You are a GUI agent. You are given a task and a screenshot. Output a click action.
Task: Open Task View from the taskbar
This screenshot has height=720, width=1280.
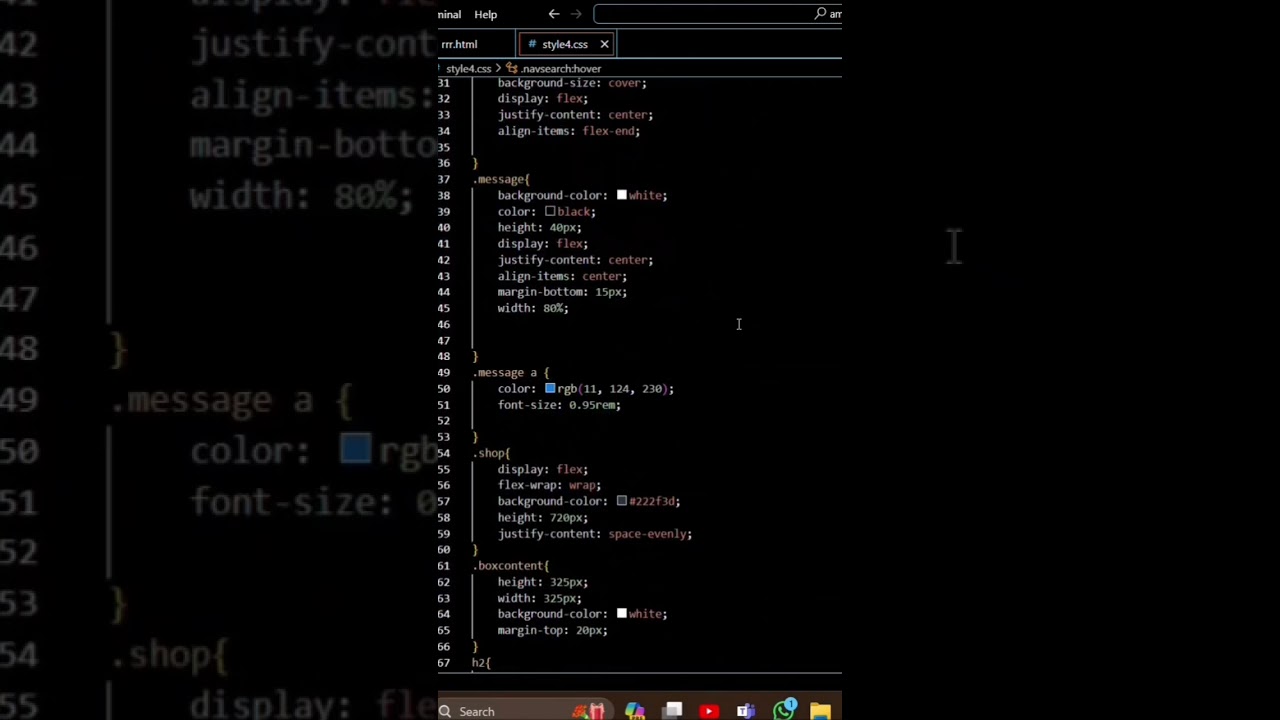click(x=673, y=711)
